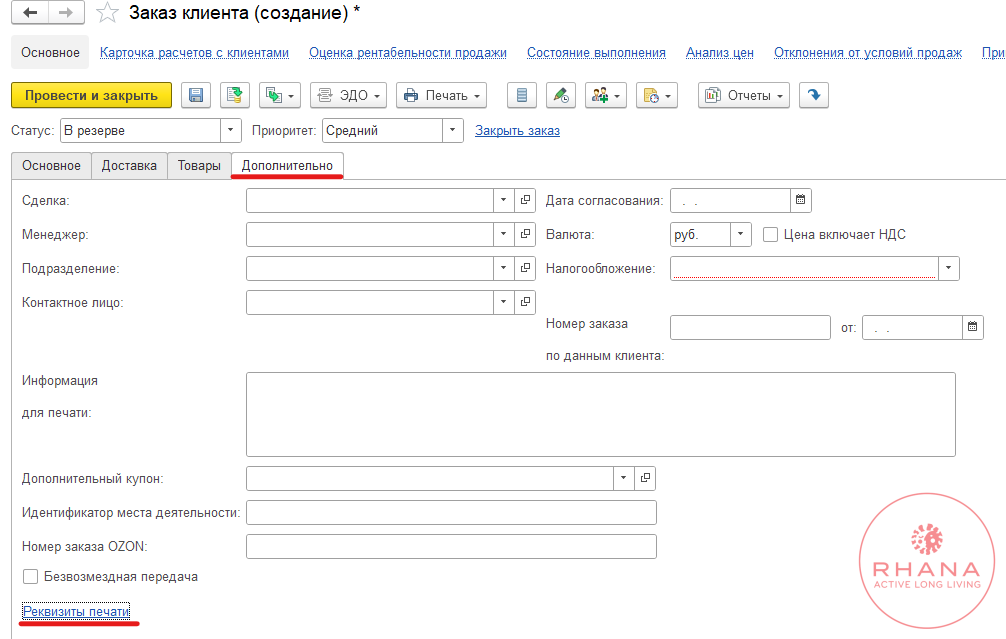
Task: Select the Дополнительно tab
Action: 287,166
